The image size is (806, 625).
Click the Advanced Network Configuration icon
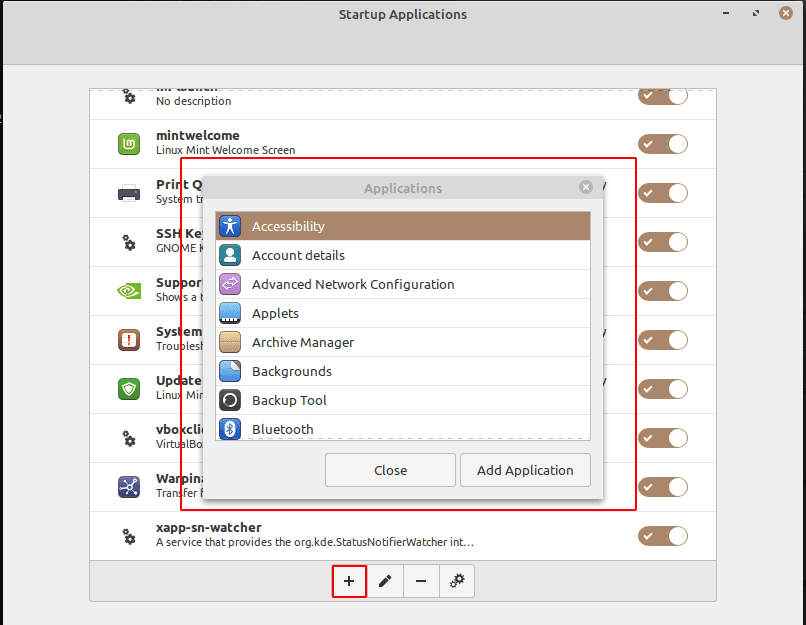[230, 284]
